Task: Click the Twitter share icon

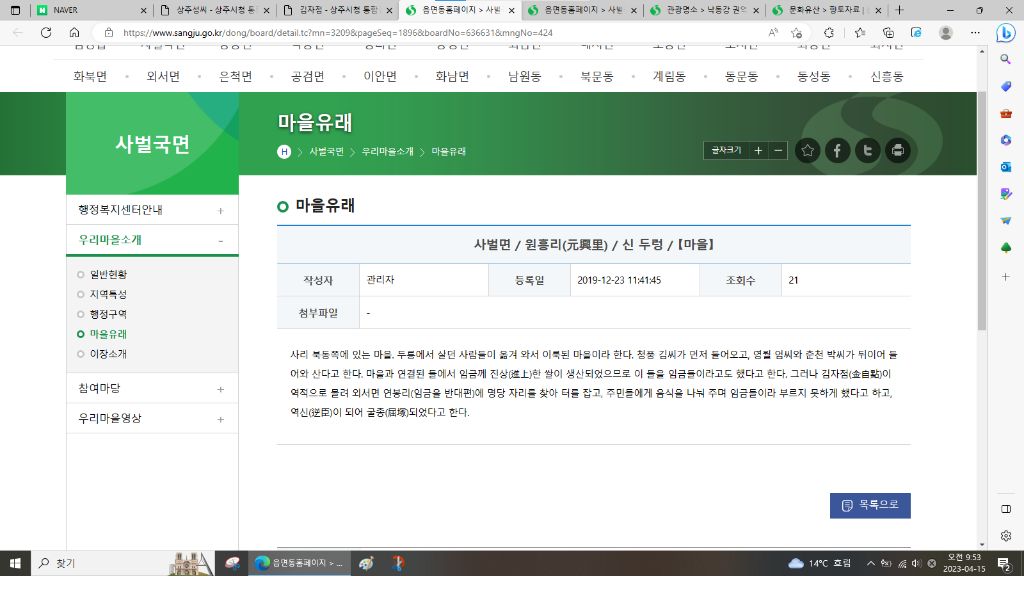Action: pyautogui.click(x=868, y=150)
